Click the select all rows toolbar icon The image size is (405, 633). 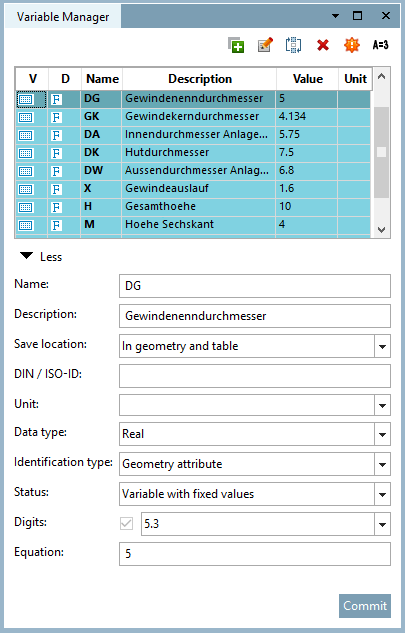tap(294, 45)
